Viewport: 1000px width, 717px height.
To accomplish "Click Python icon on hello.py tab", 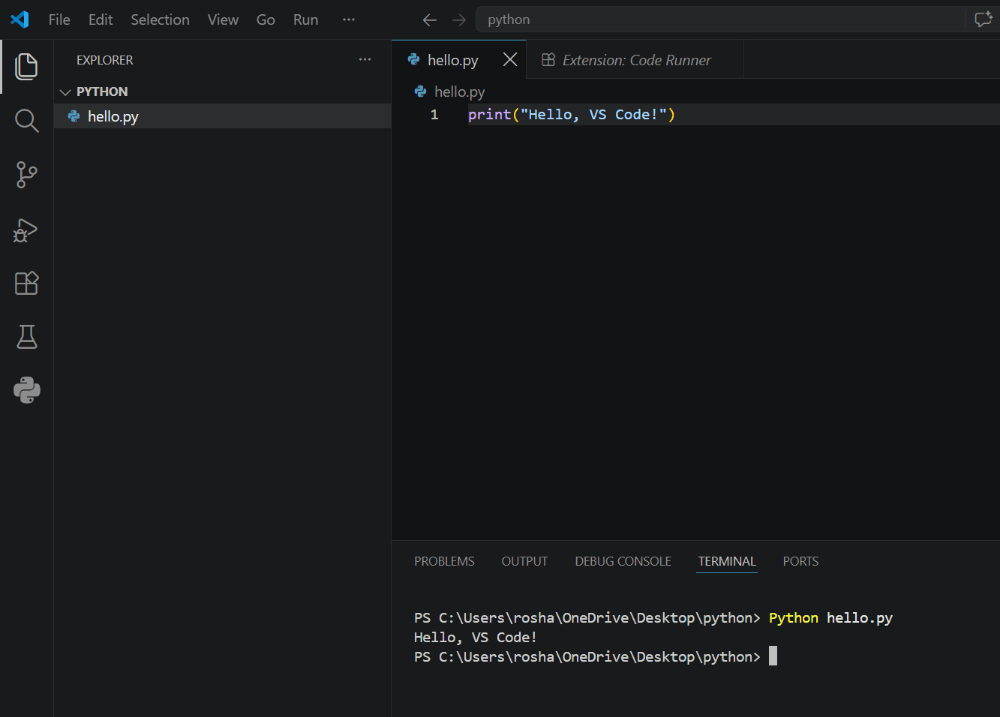I will [414, 59].
